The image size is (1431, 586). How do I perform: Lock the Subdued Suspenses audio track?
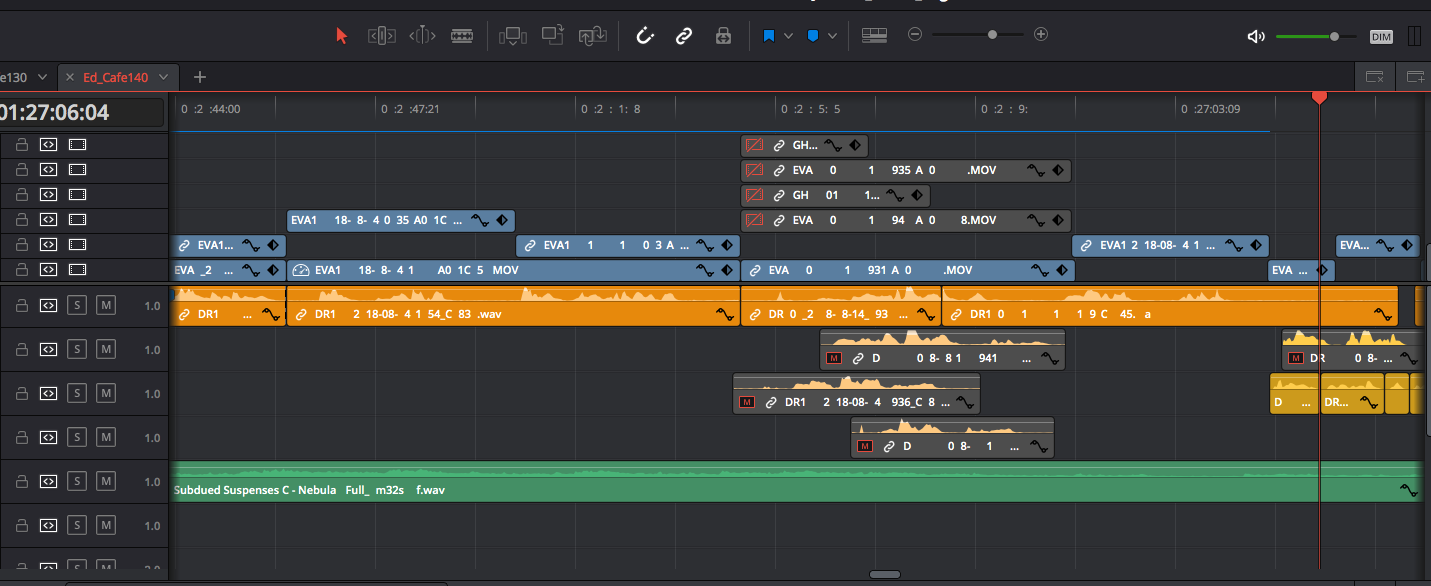21,482
